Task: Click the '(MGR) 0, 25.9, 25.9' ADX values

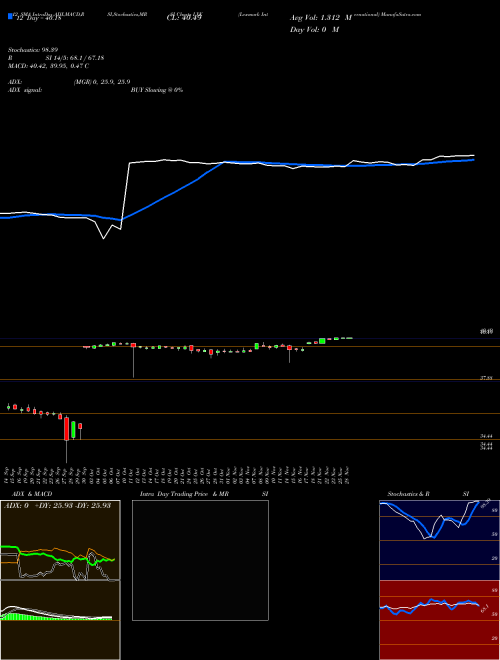Action: [x=101, y=82]
